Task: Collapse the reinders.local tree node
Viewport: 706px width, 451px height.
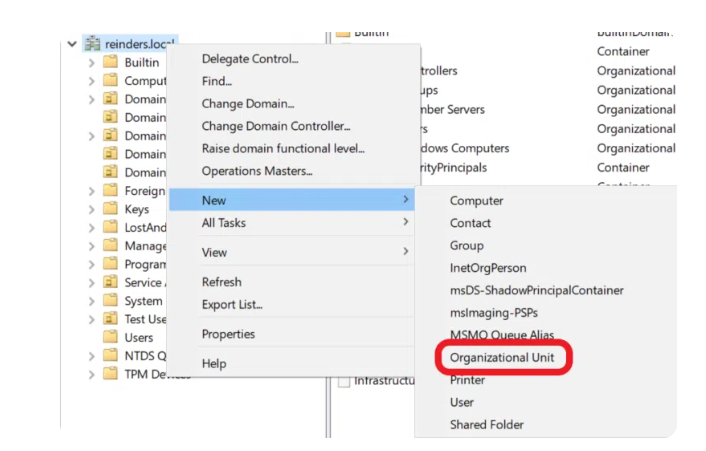Action: point(72,44)
